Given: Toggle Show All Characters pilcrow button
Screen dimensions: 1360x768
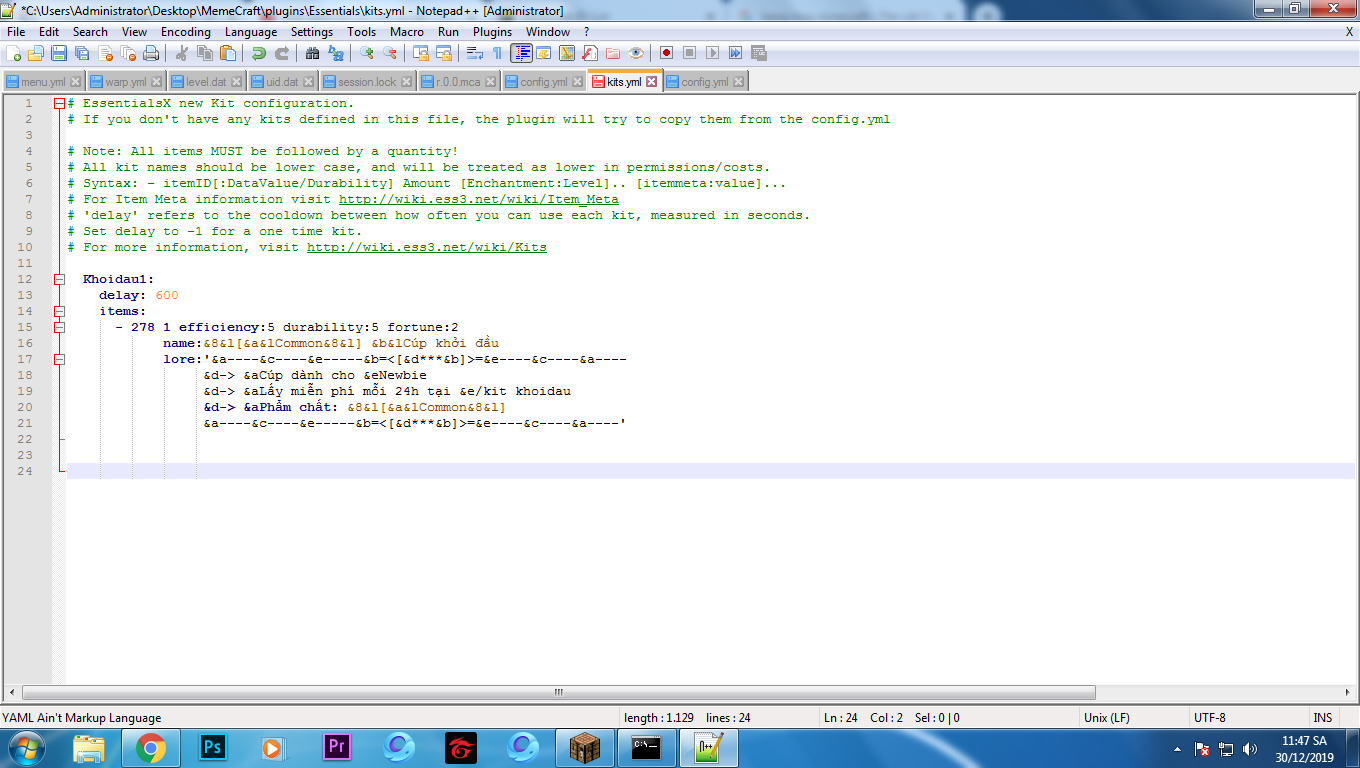Looking at the screenshot, I should (x=497, y=53).
